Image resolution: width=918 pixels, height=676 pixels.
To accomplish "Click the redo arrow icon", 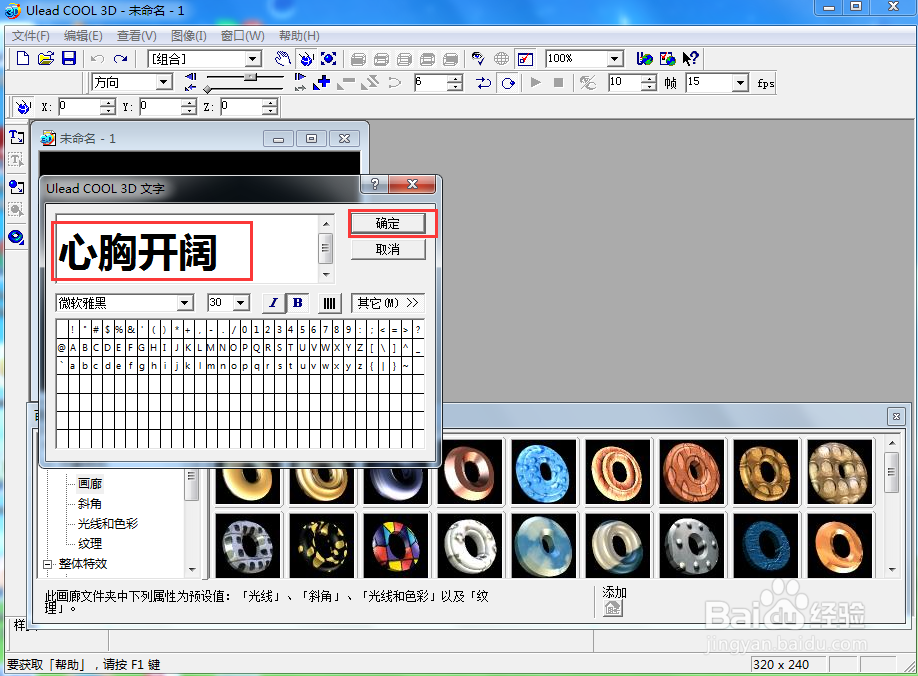I will tap(121, 59).
